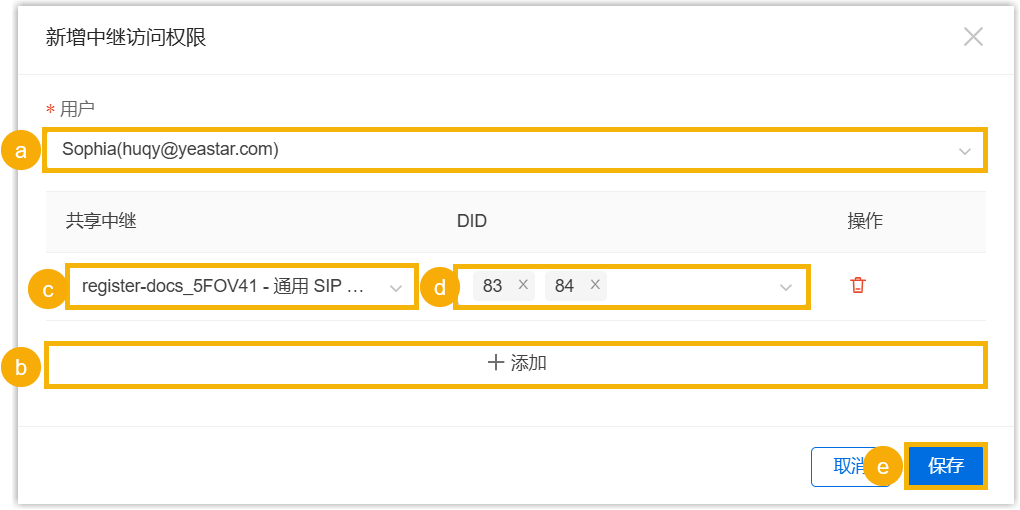1020x510 pixels.
Task: Click the 操作 column header
Action: click(x=865, y=221)
